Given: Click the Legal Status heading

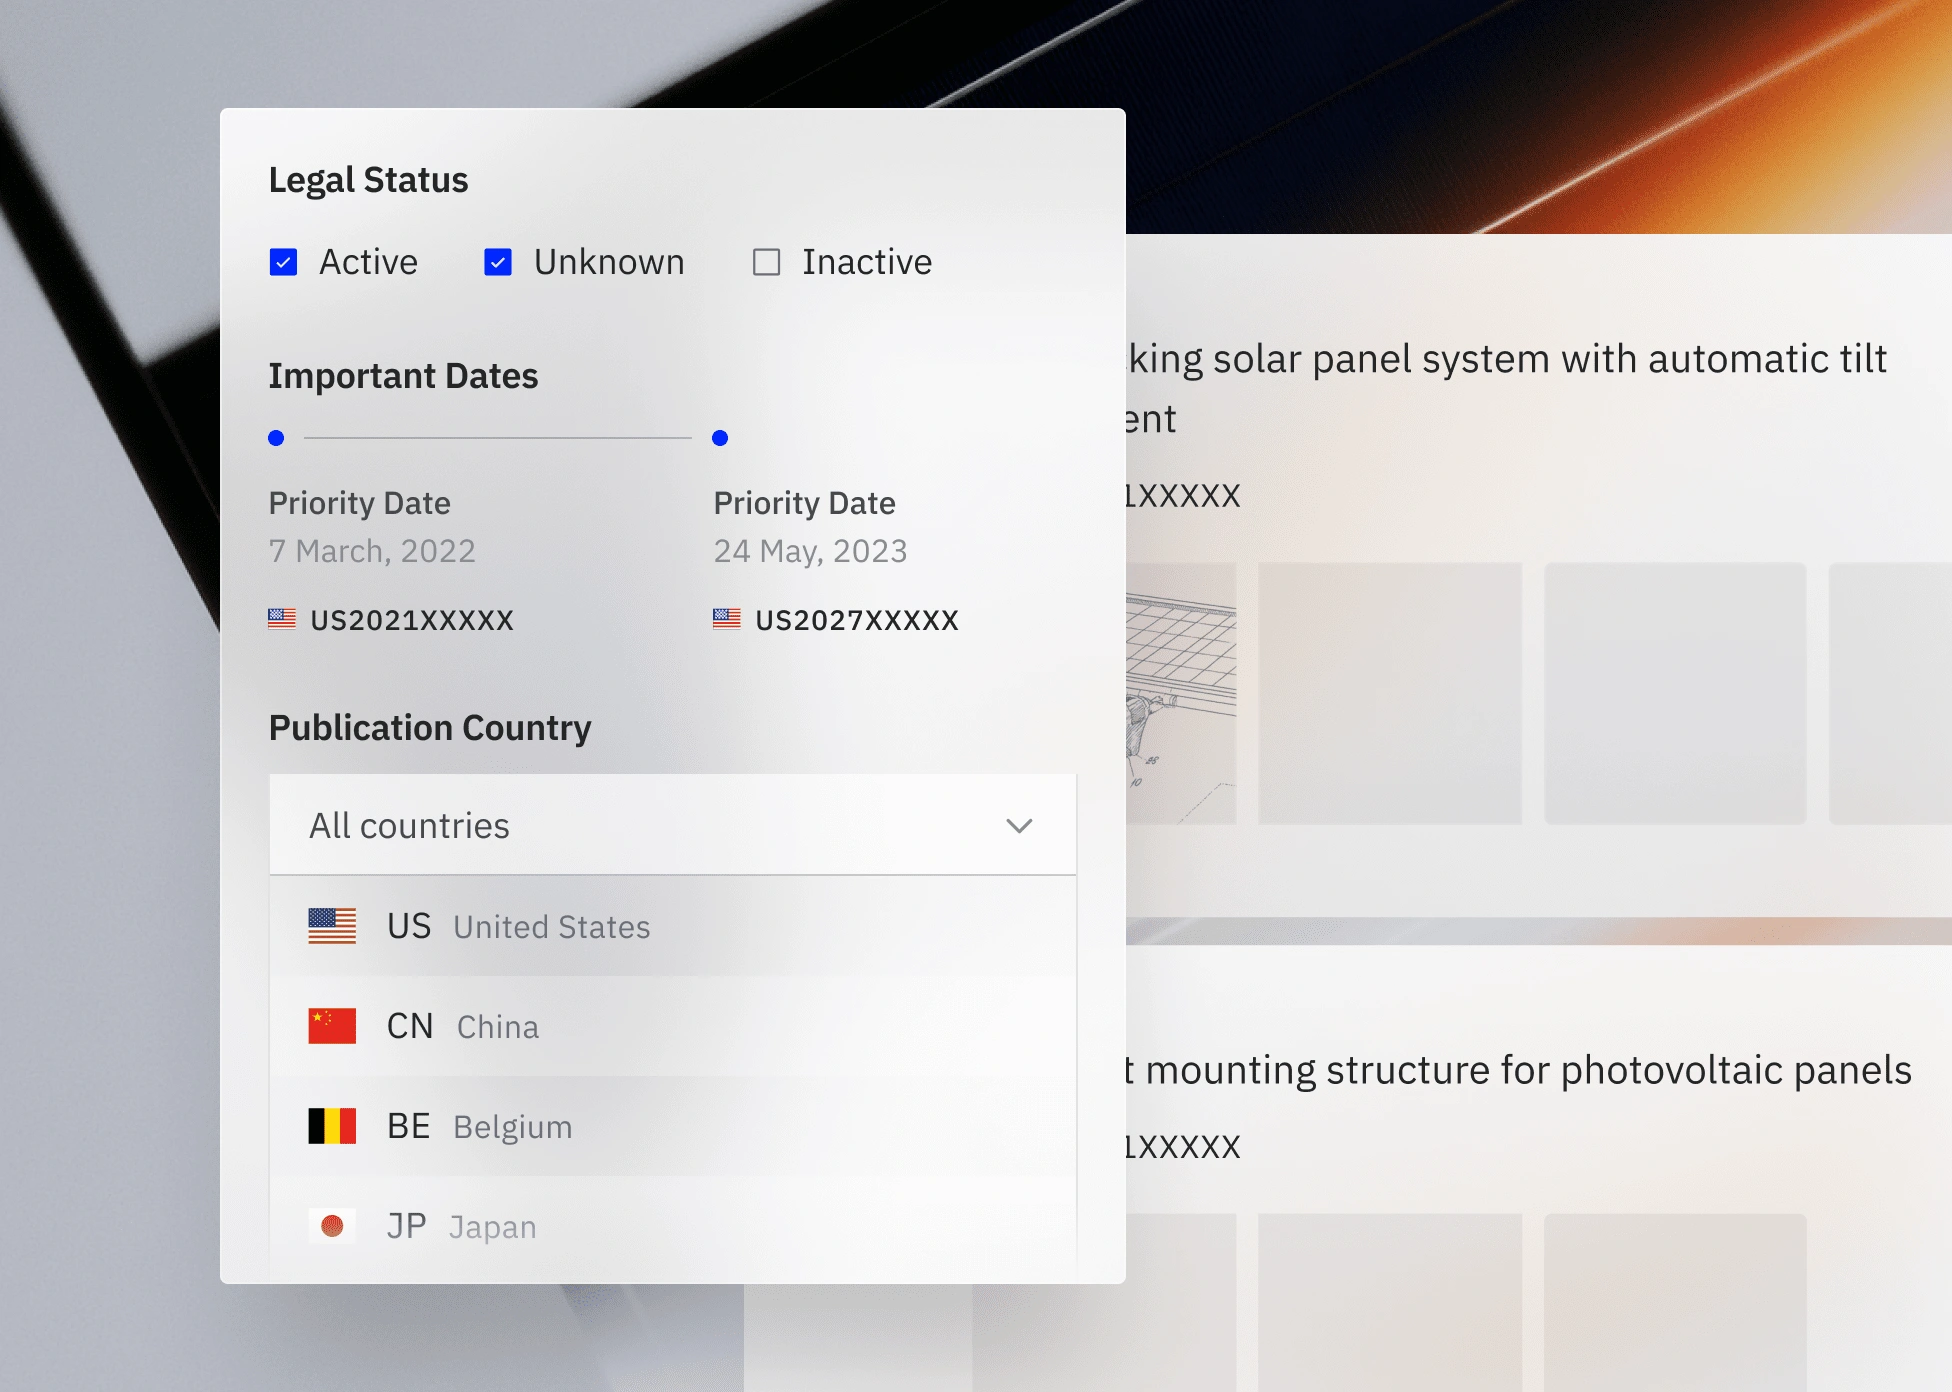Looking at the screenshot, I should (368, 180).
